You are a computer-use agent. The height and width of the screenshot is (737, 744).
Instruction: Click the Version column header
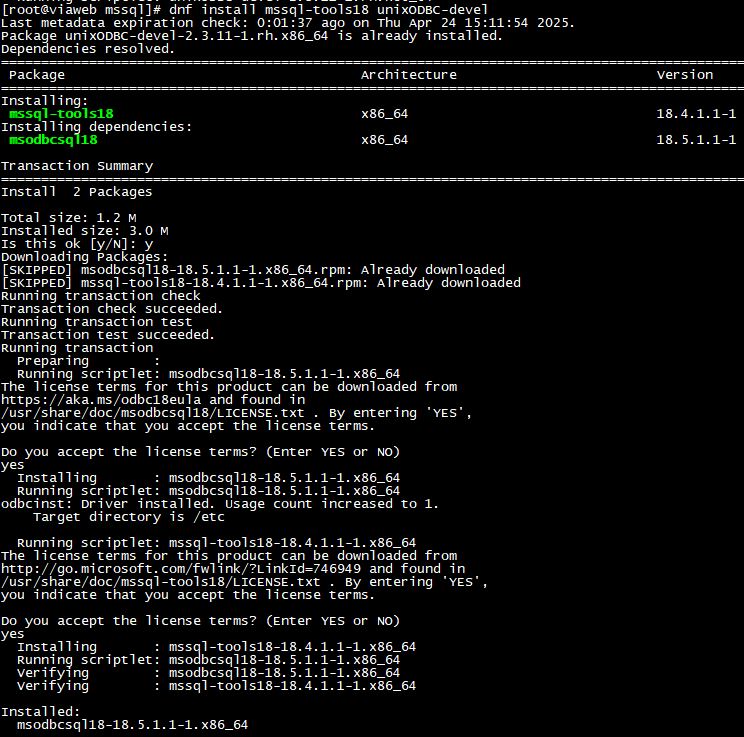(685, 75)
